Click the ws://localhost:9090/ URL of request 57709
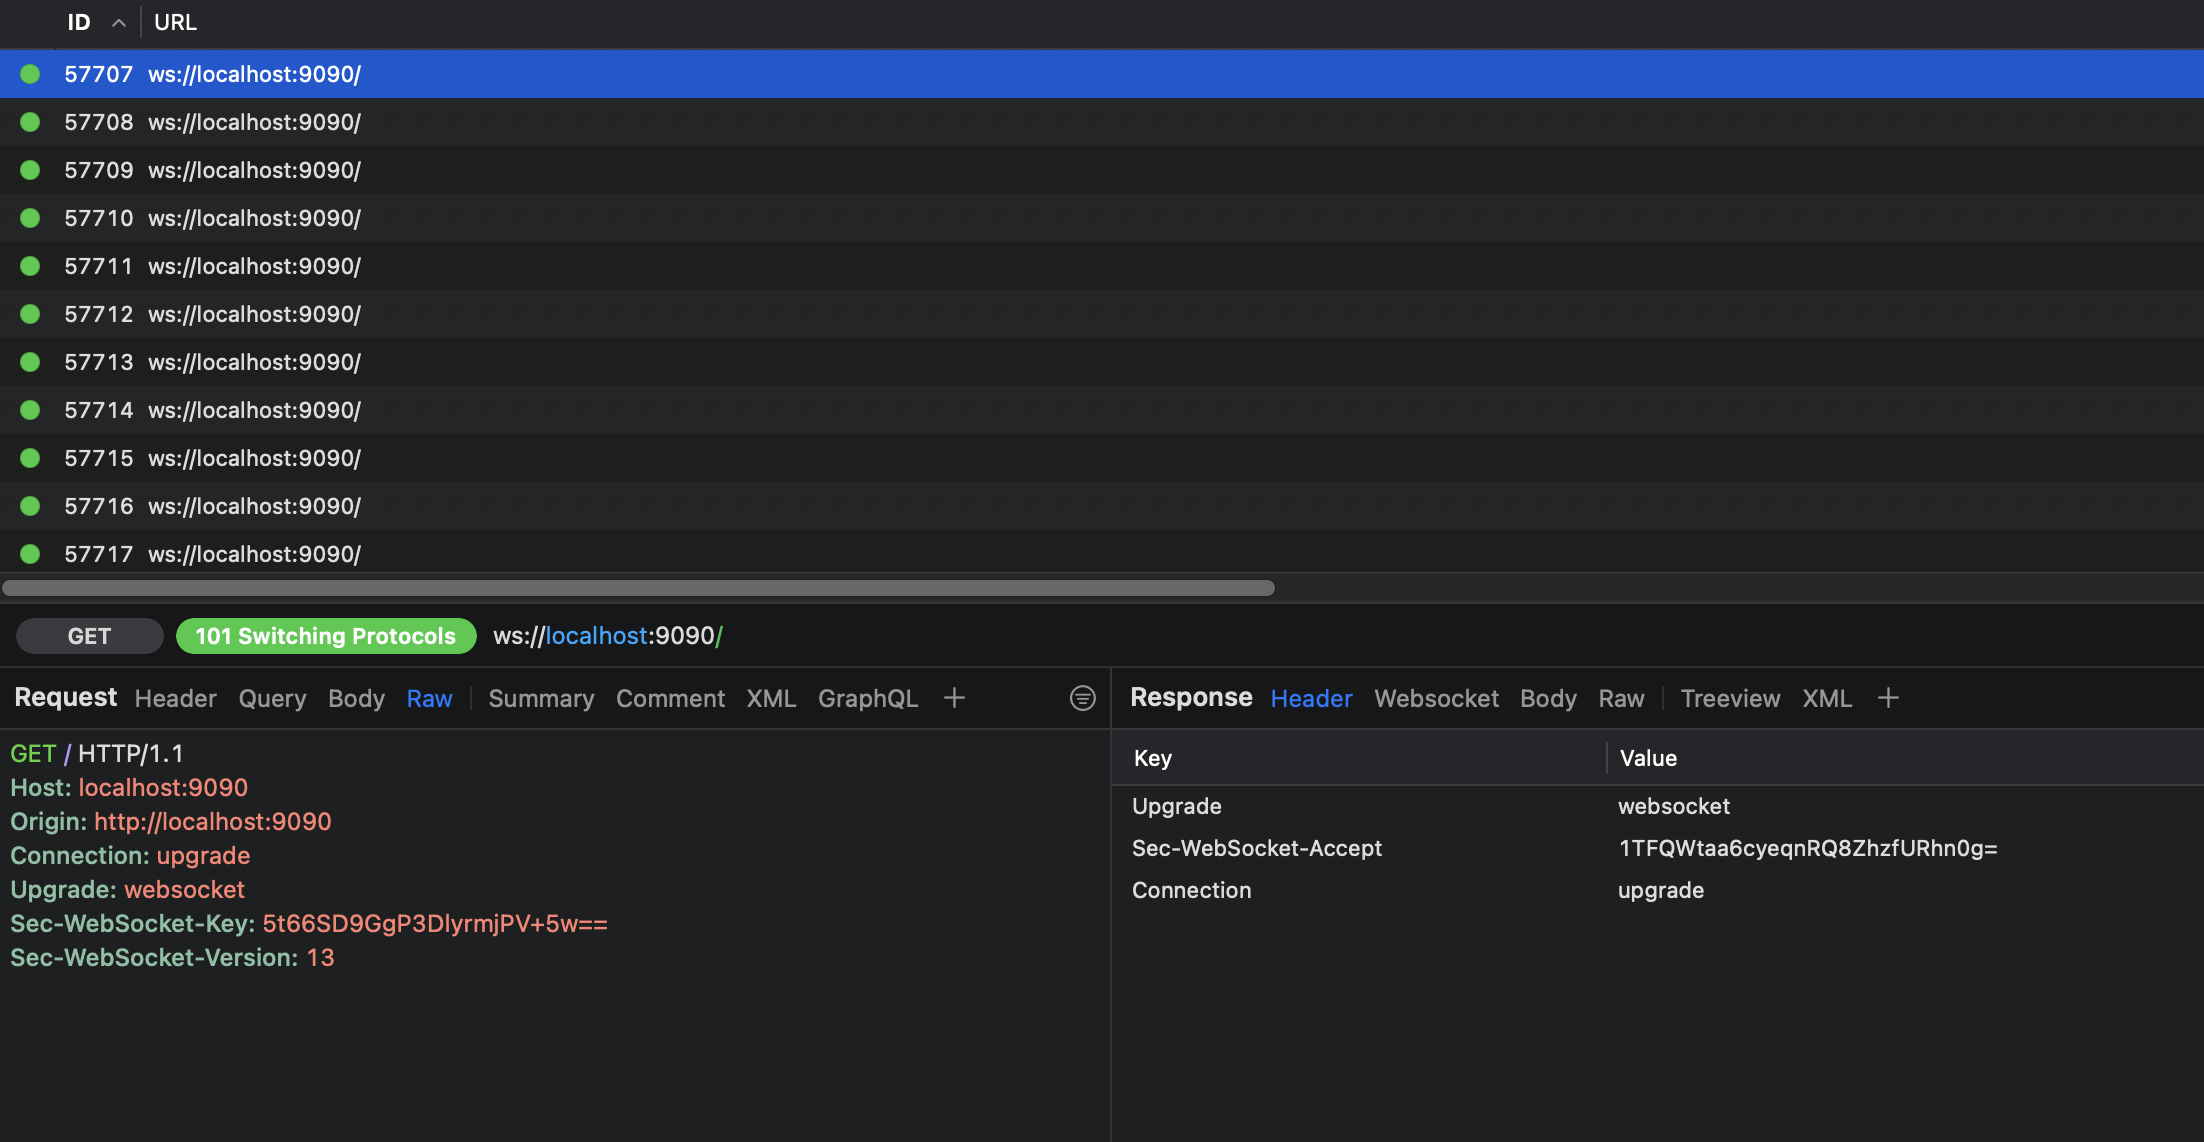Image resolution: width=2204 pixels, height=1142 pixels. click(253, 170)
